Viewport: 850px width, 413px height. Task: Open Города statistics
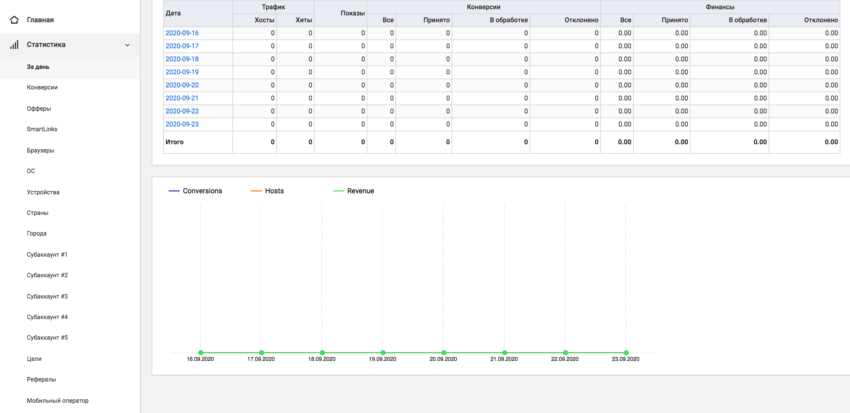tap(36, 234)
